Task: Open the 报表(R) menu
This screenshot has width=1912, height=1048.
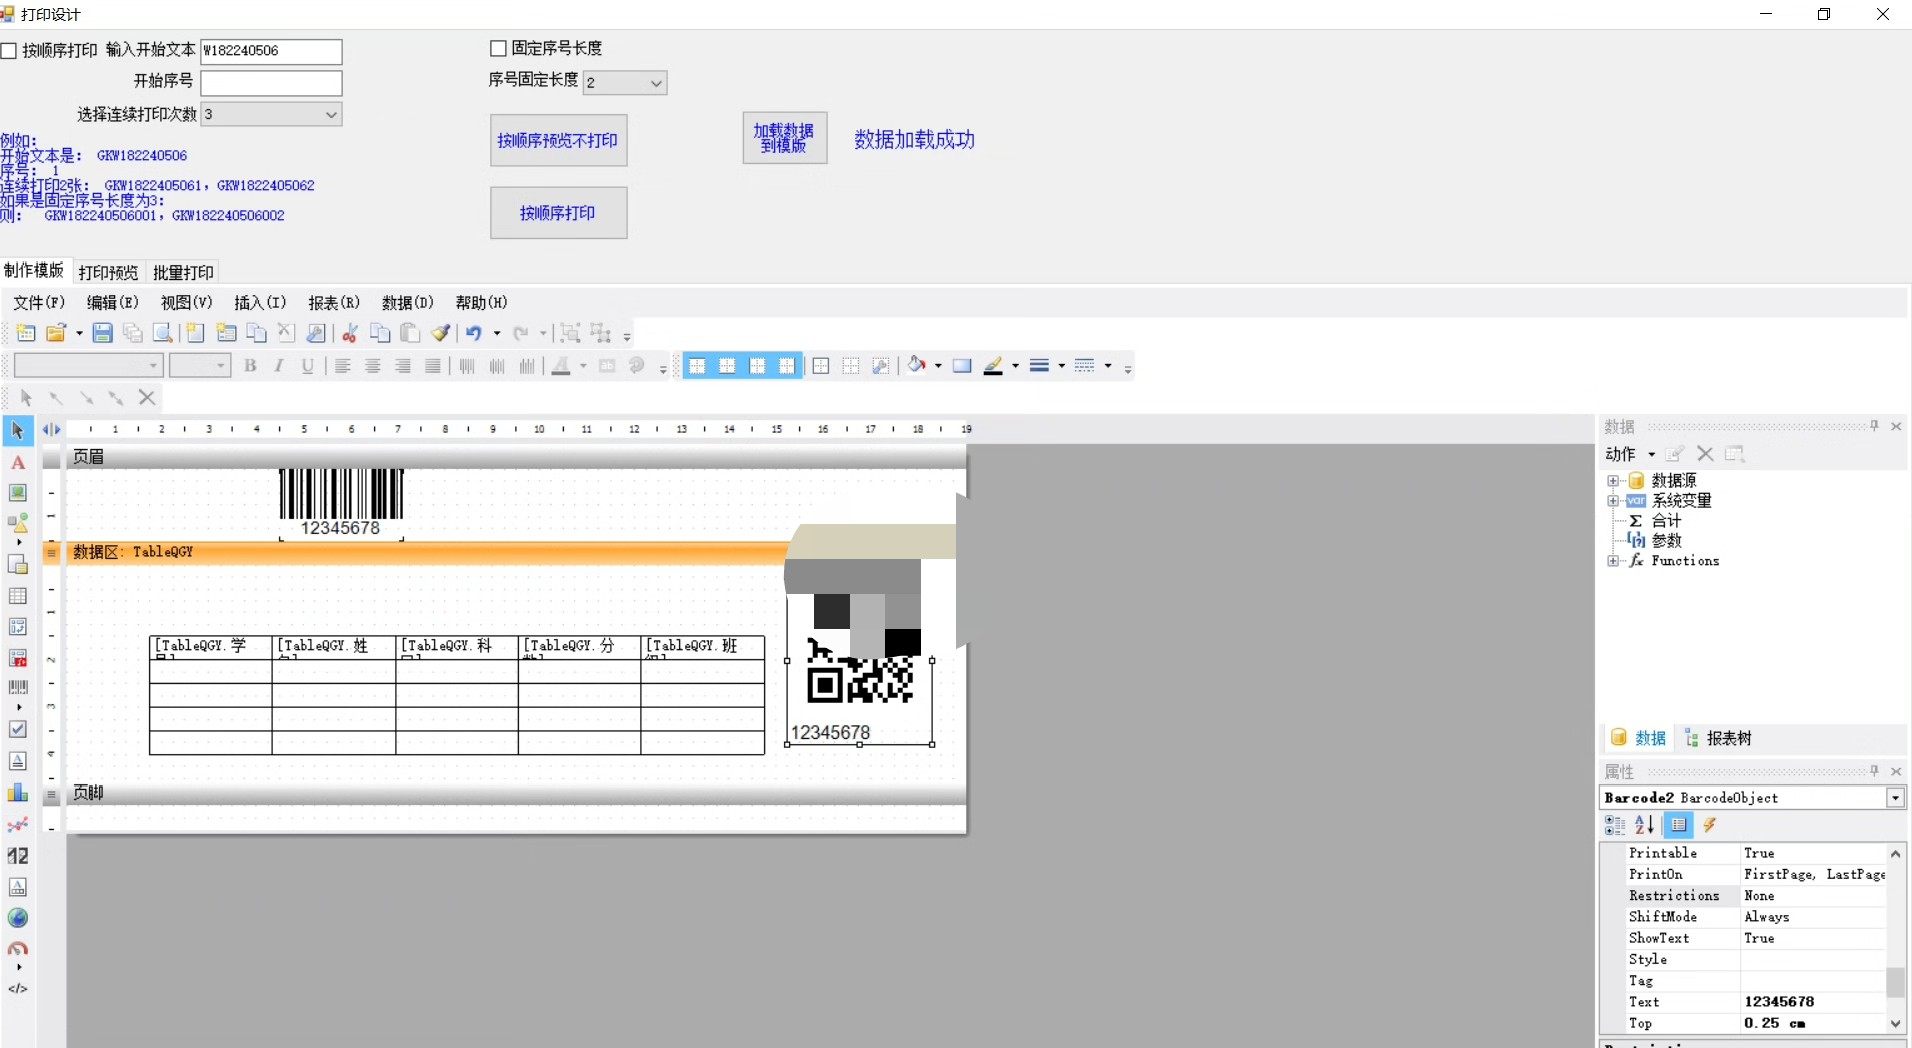Action: coord(334,303)
